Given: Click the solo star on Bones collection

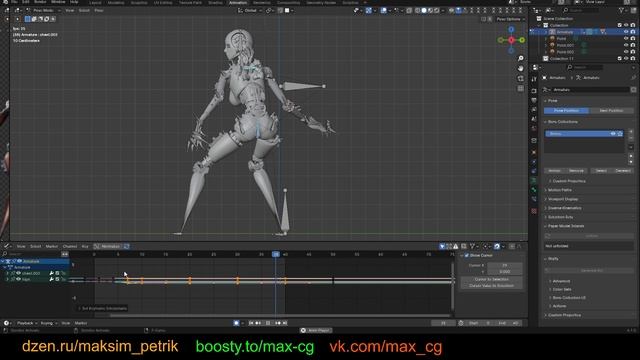Looking at the screenshot, I should point(620,133).
